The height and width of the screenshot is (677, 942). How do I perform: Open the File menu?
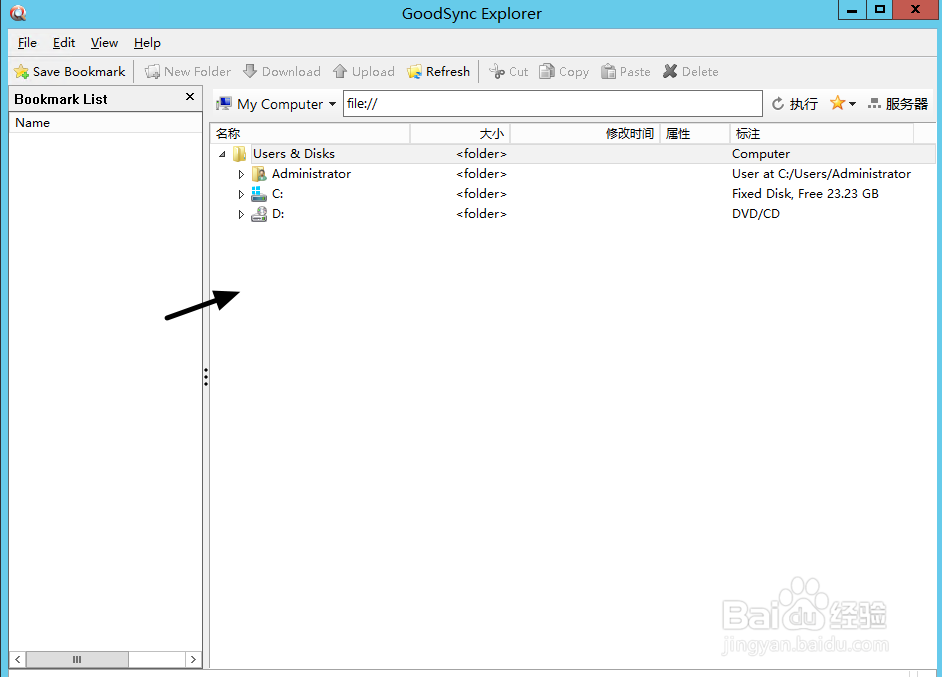point(27,43)
